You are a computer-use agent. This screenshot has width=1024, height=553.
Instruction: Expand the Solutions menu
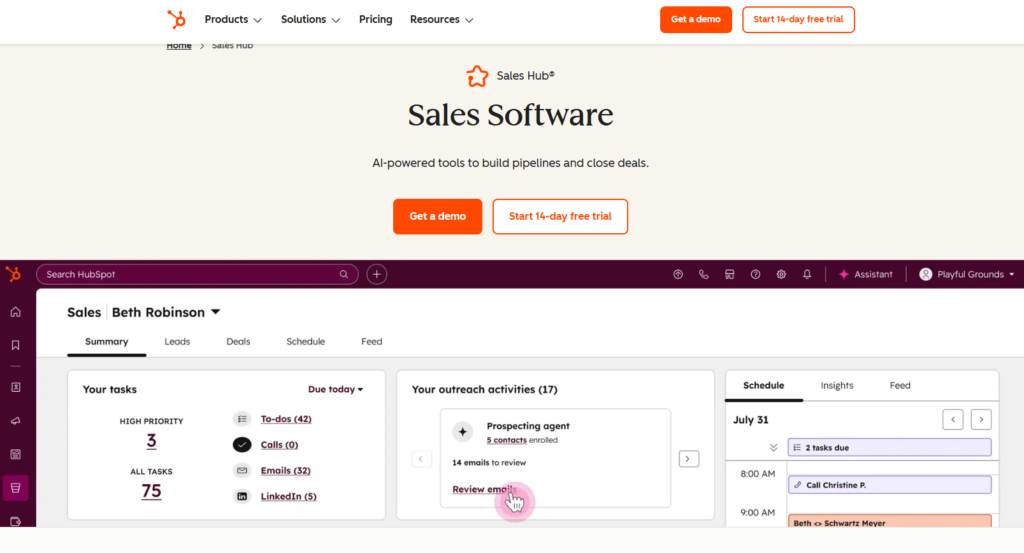click(x=310, y=20)
